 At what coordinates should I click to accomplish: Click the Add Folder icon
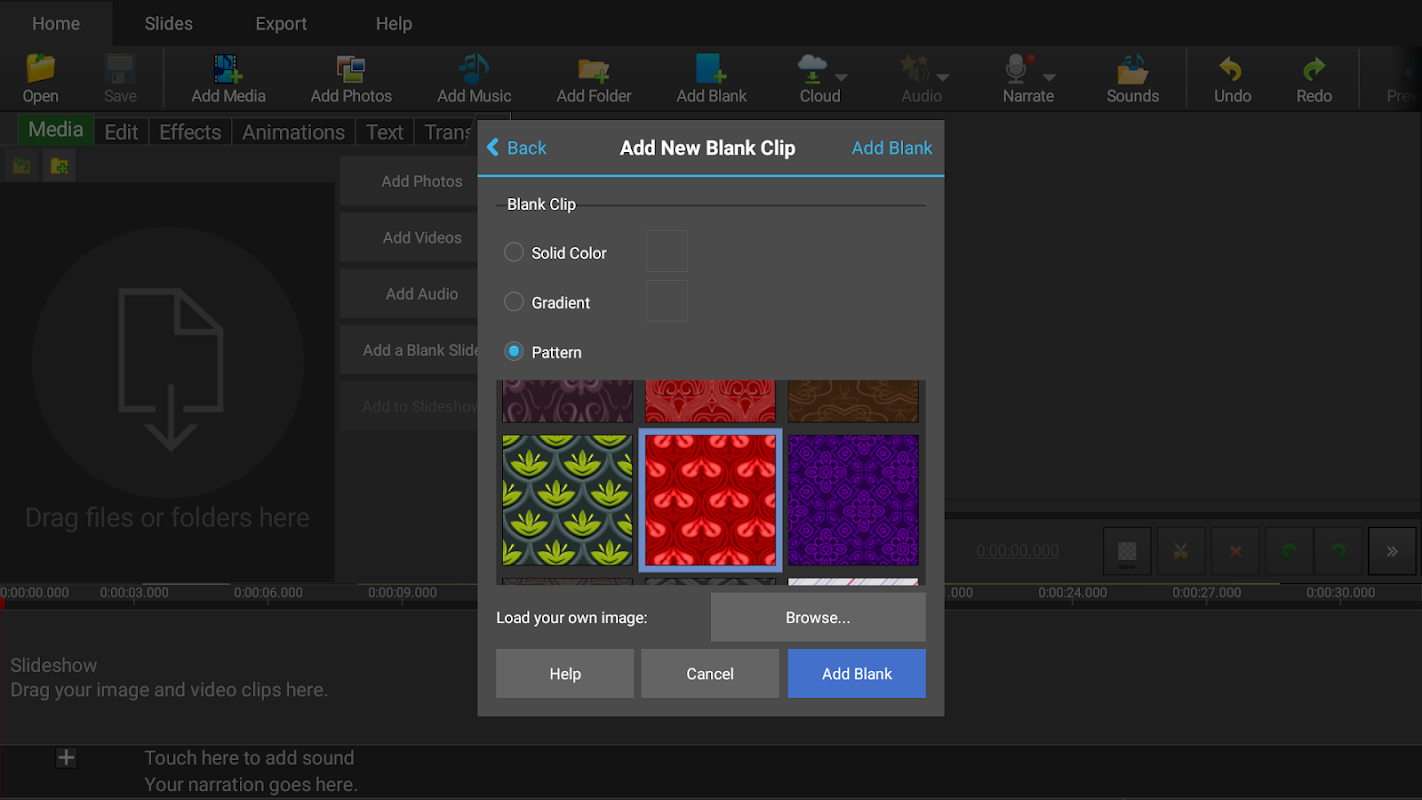point(594,70)
